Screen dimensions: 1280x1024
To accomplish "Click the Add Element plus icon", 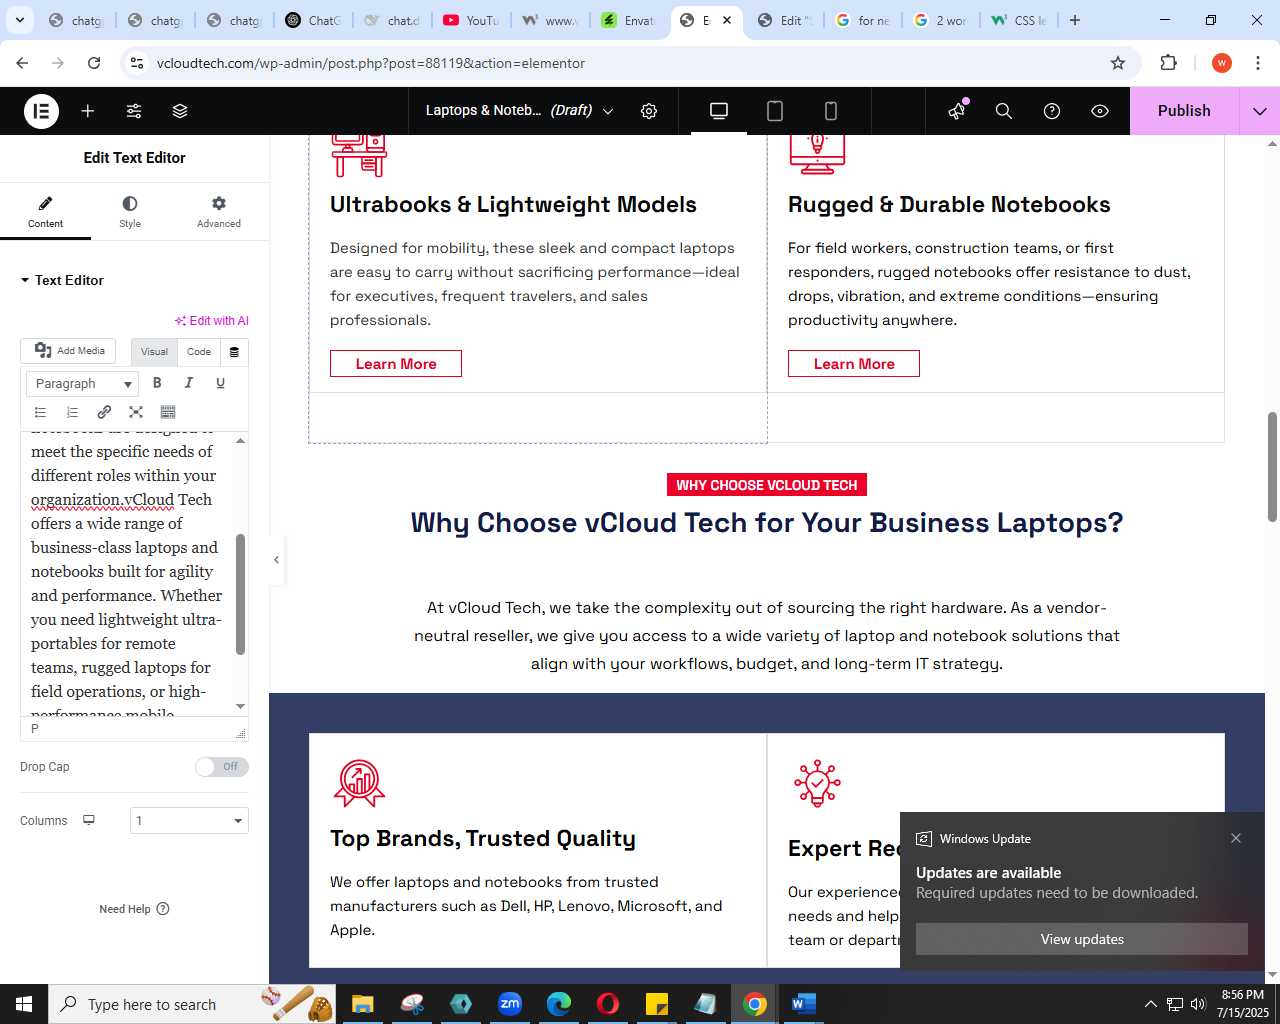I will [88, 111].
